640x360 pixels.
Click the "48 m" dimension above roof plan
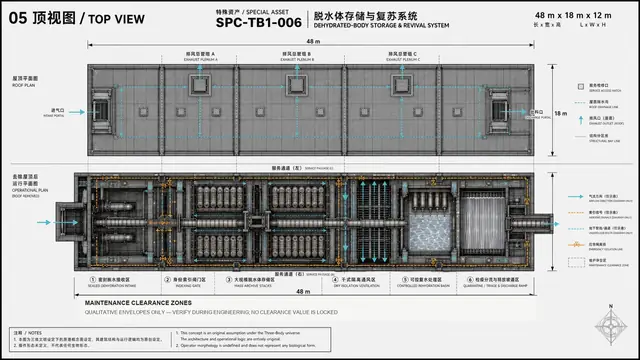tap(313, 41)
